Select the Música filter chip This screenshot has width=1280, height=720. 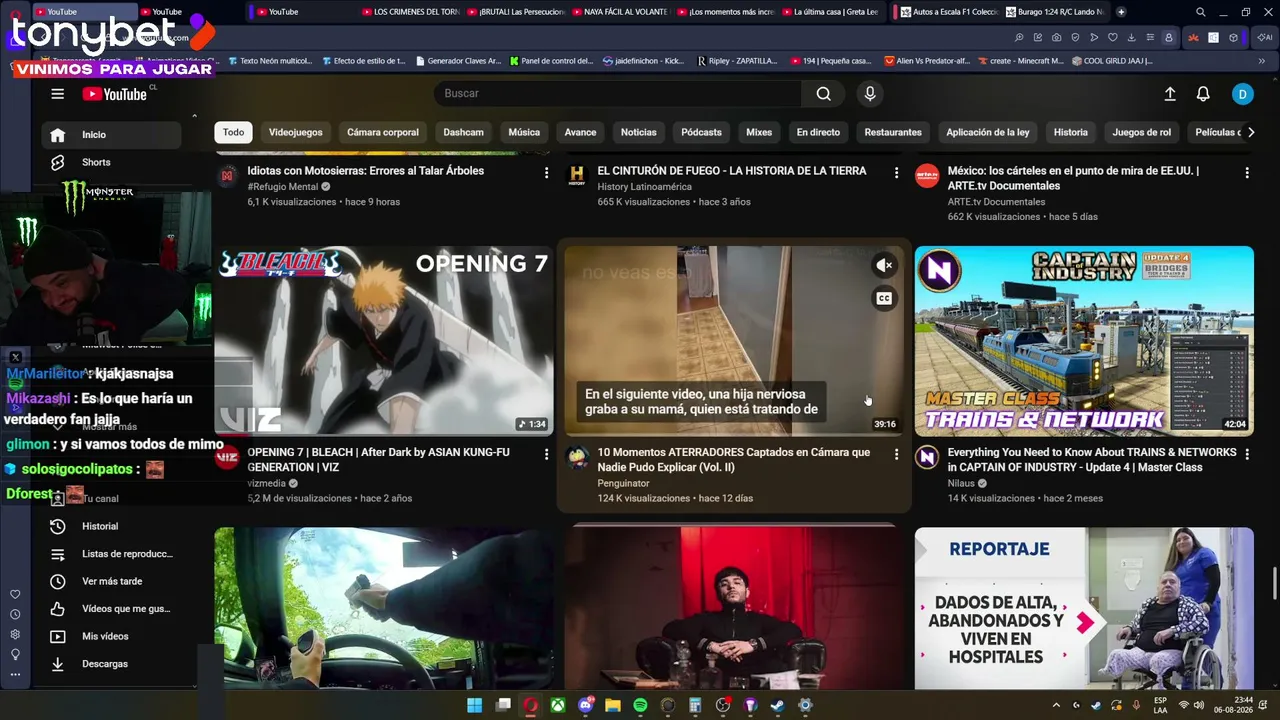524,132
